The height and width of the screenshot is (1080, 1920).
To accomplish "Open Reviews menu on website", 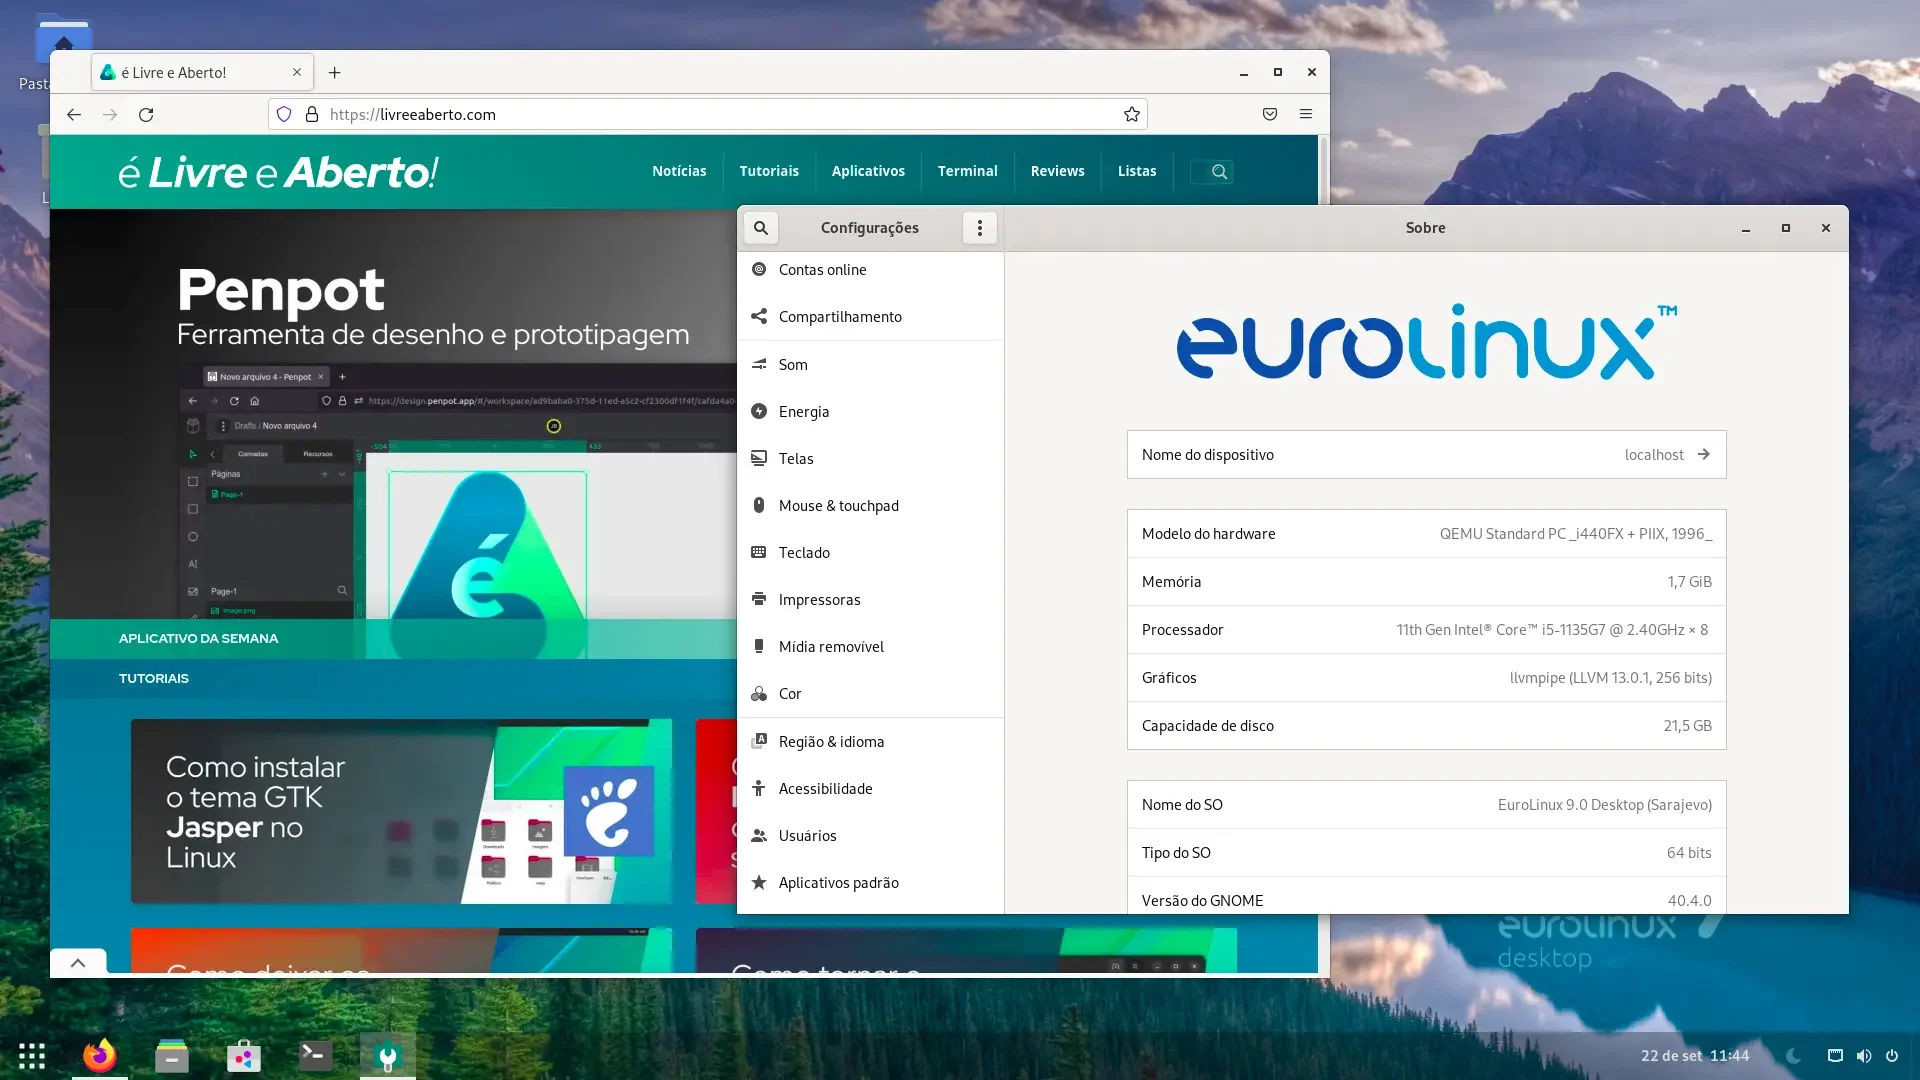I will [x=1057, y=171].
